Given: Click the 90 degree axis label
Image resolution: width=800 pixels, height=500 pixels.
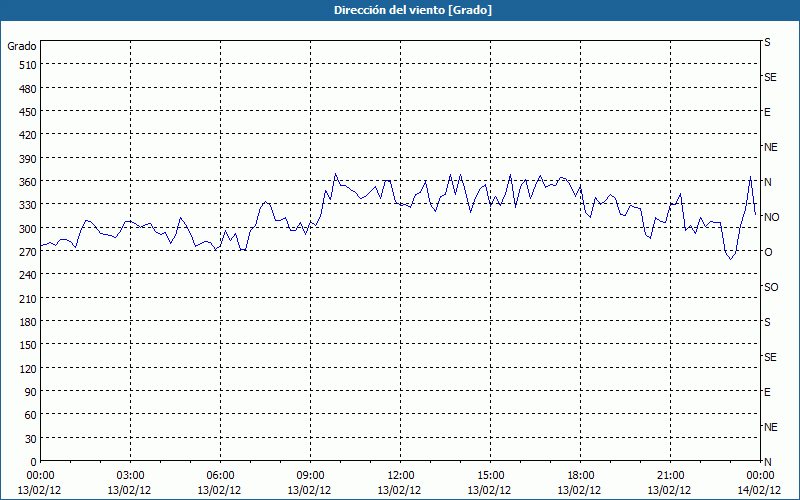Looking at the screenshot, I should [x=31, y=392].
